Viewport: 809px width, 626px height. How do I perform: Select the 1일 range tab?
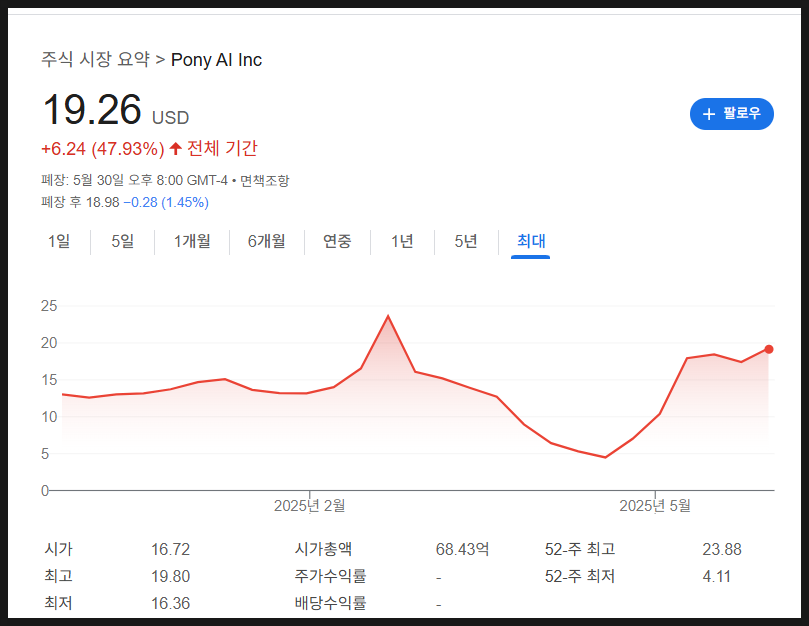point(59,241)
